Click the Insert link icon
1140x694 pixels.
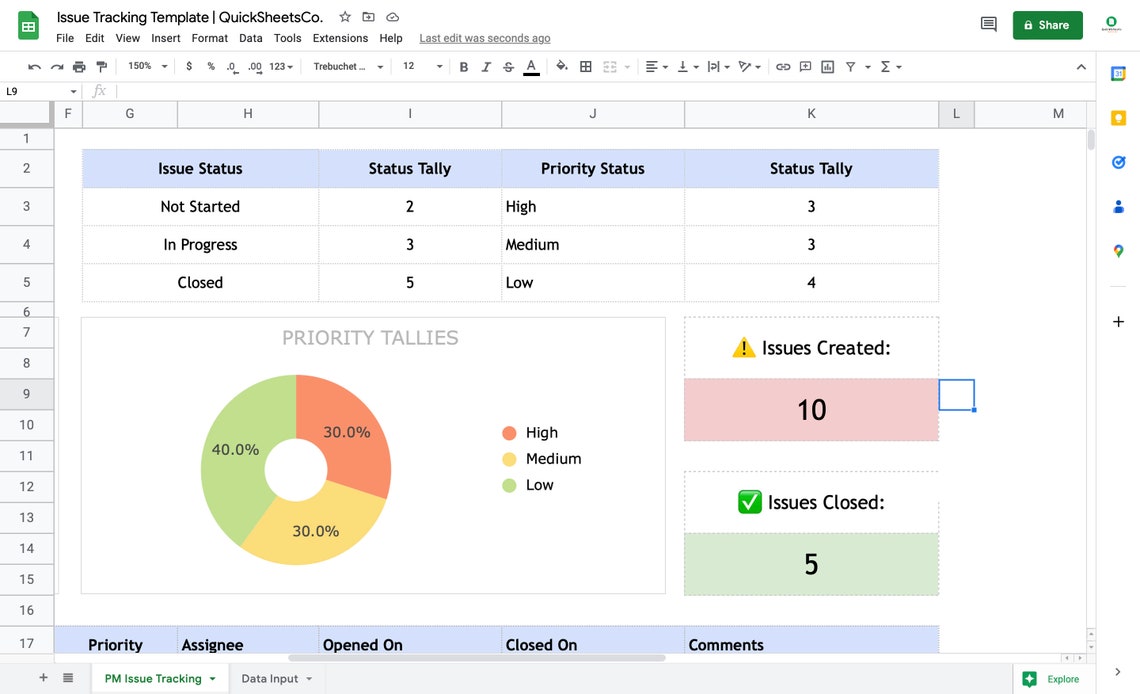tap(783, 67)
